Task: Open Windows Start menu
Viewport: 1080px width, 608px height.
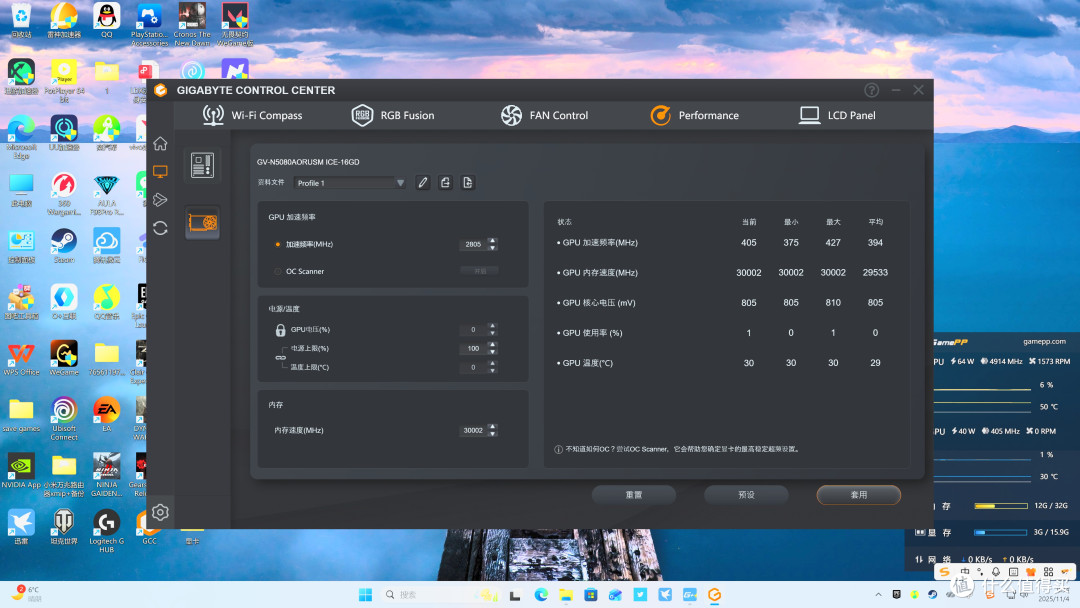Action: (x=365, y=595)
